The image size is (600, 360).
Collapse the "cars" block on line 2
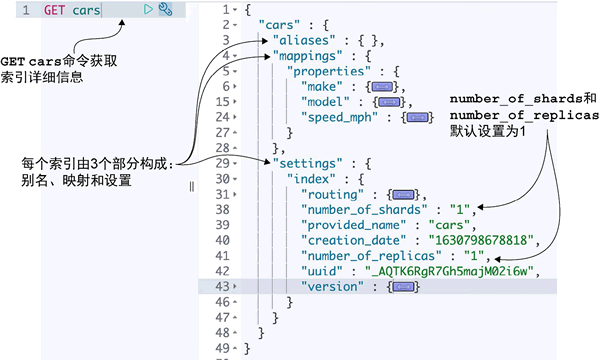point(235,25)
